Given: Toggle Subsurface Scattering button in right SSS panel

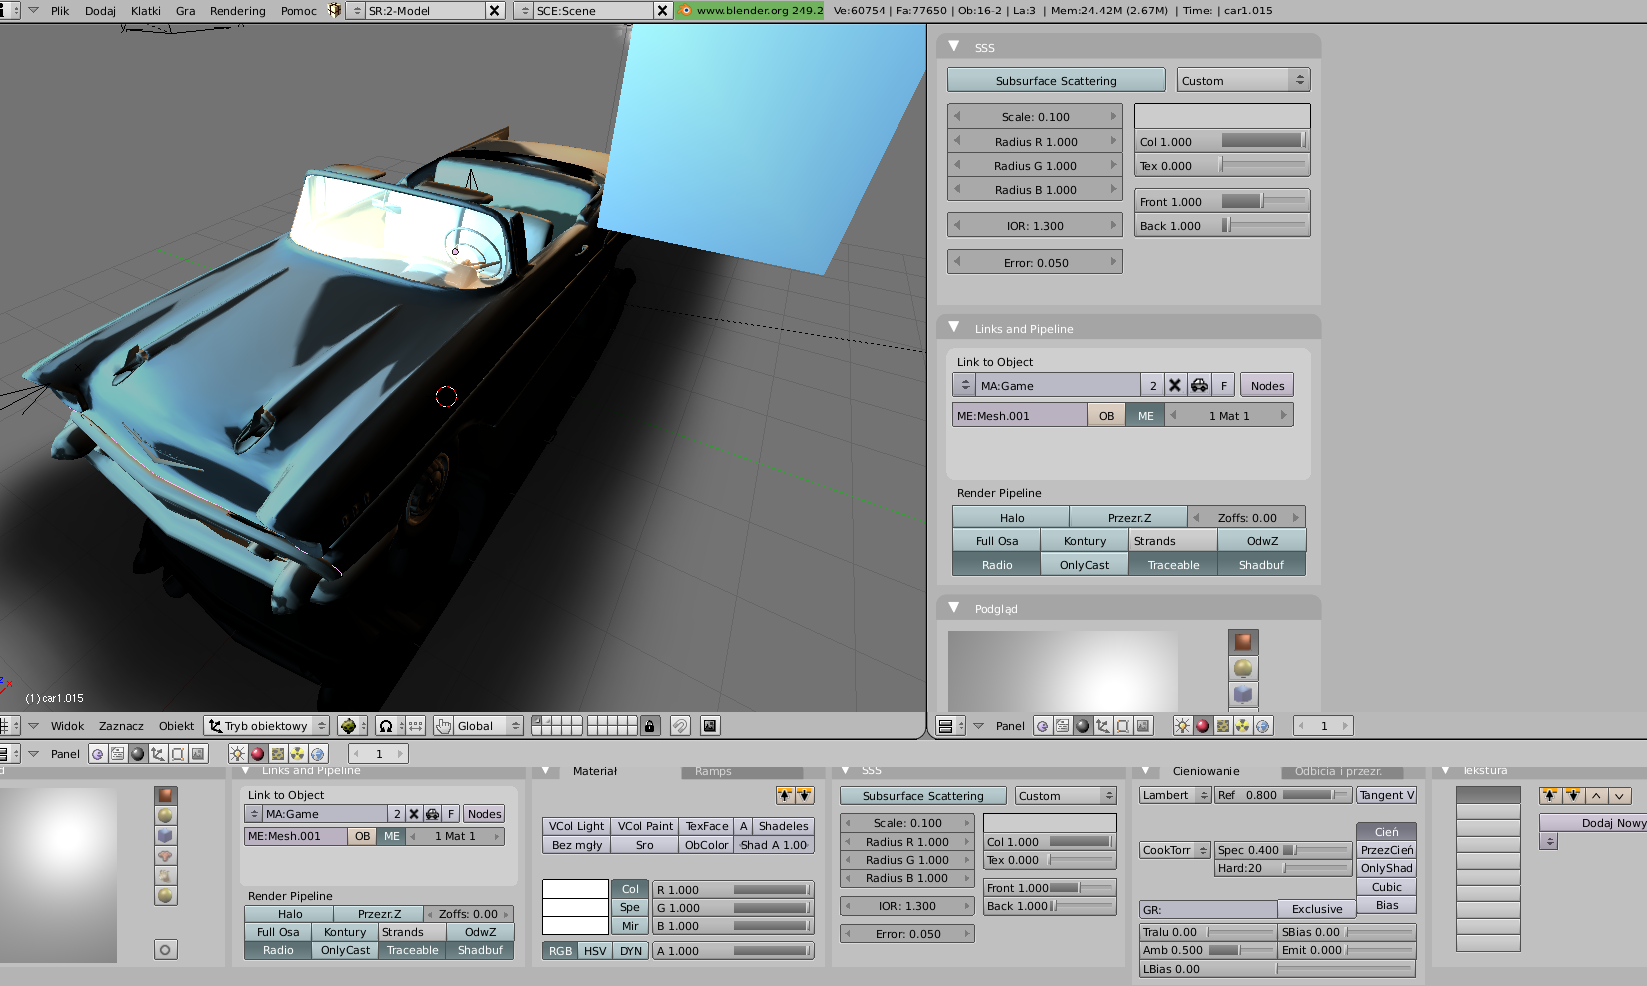Looking at the screenshot, I should [x=1056, y=81].
